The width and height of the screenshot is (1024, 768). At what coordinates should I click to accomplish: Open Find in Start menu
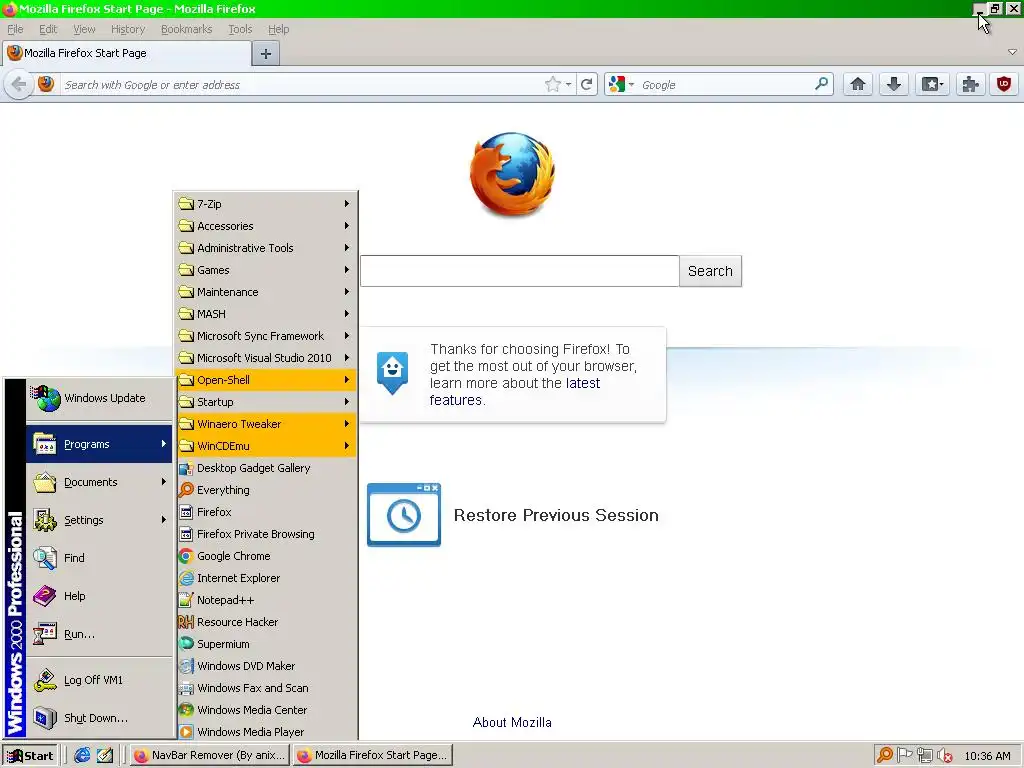click(99, 558)
